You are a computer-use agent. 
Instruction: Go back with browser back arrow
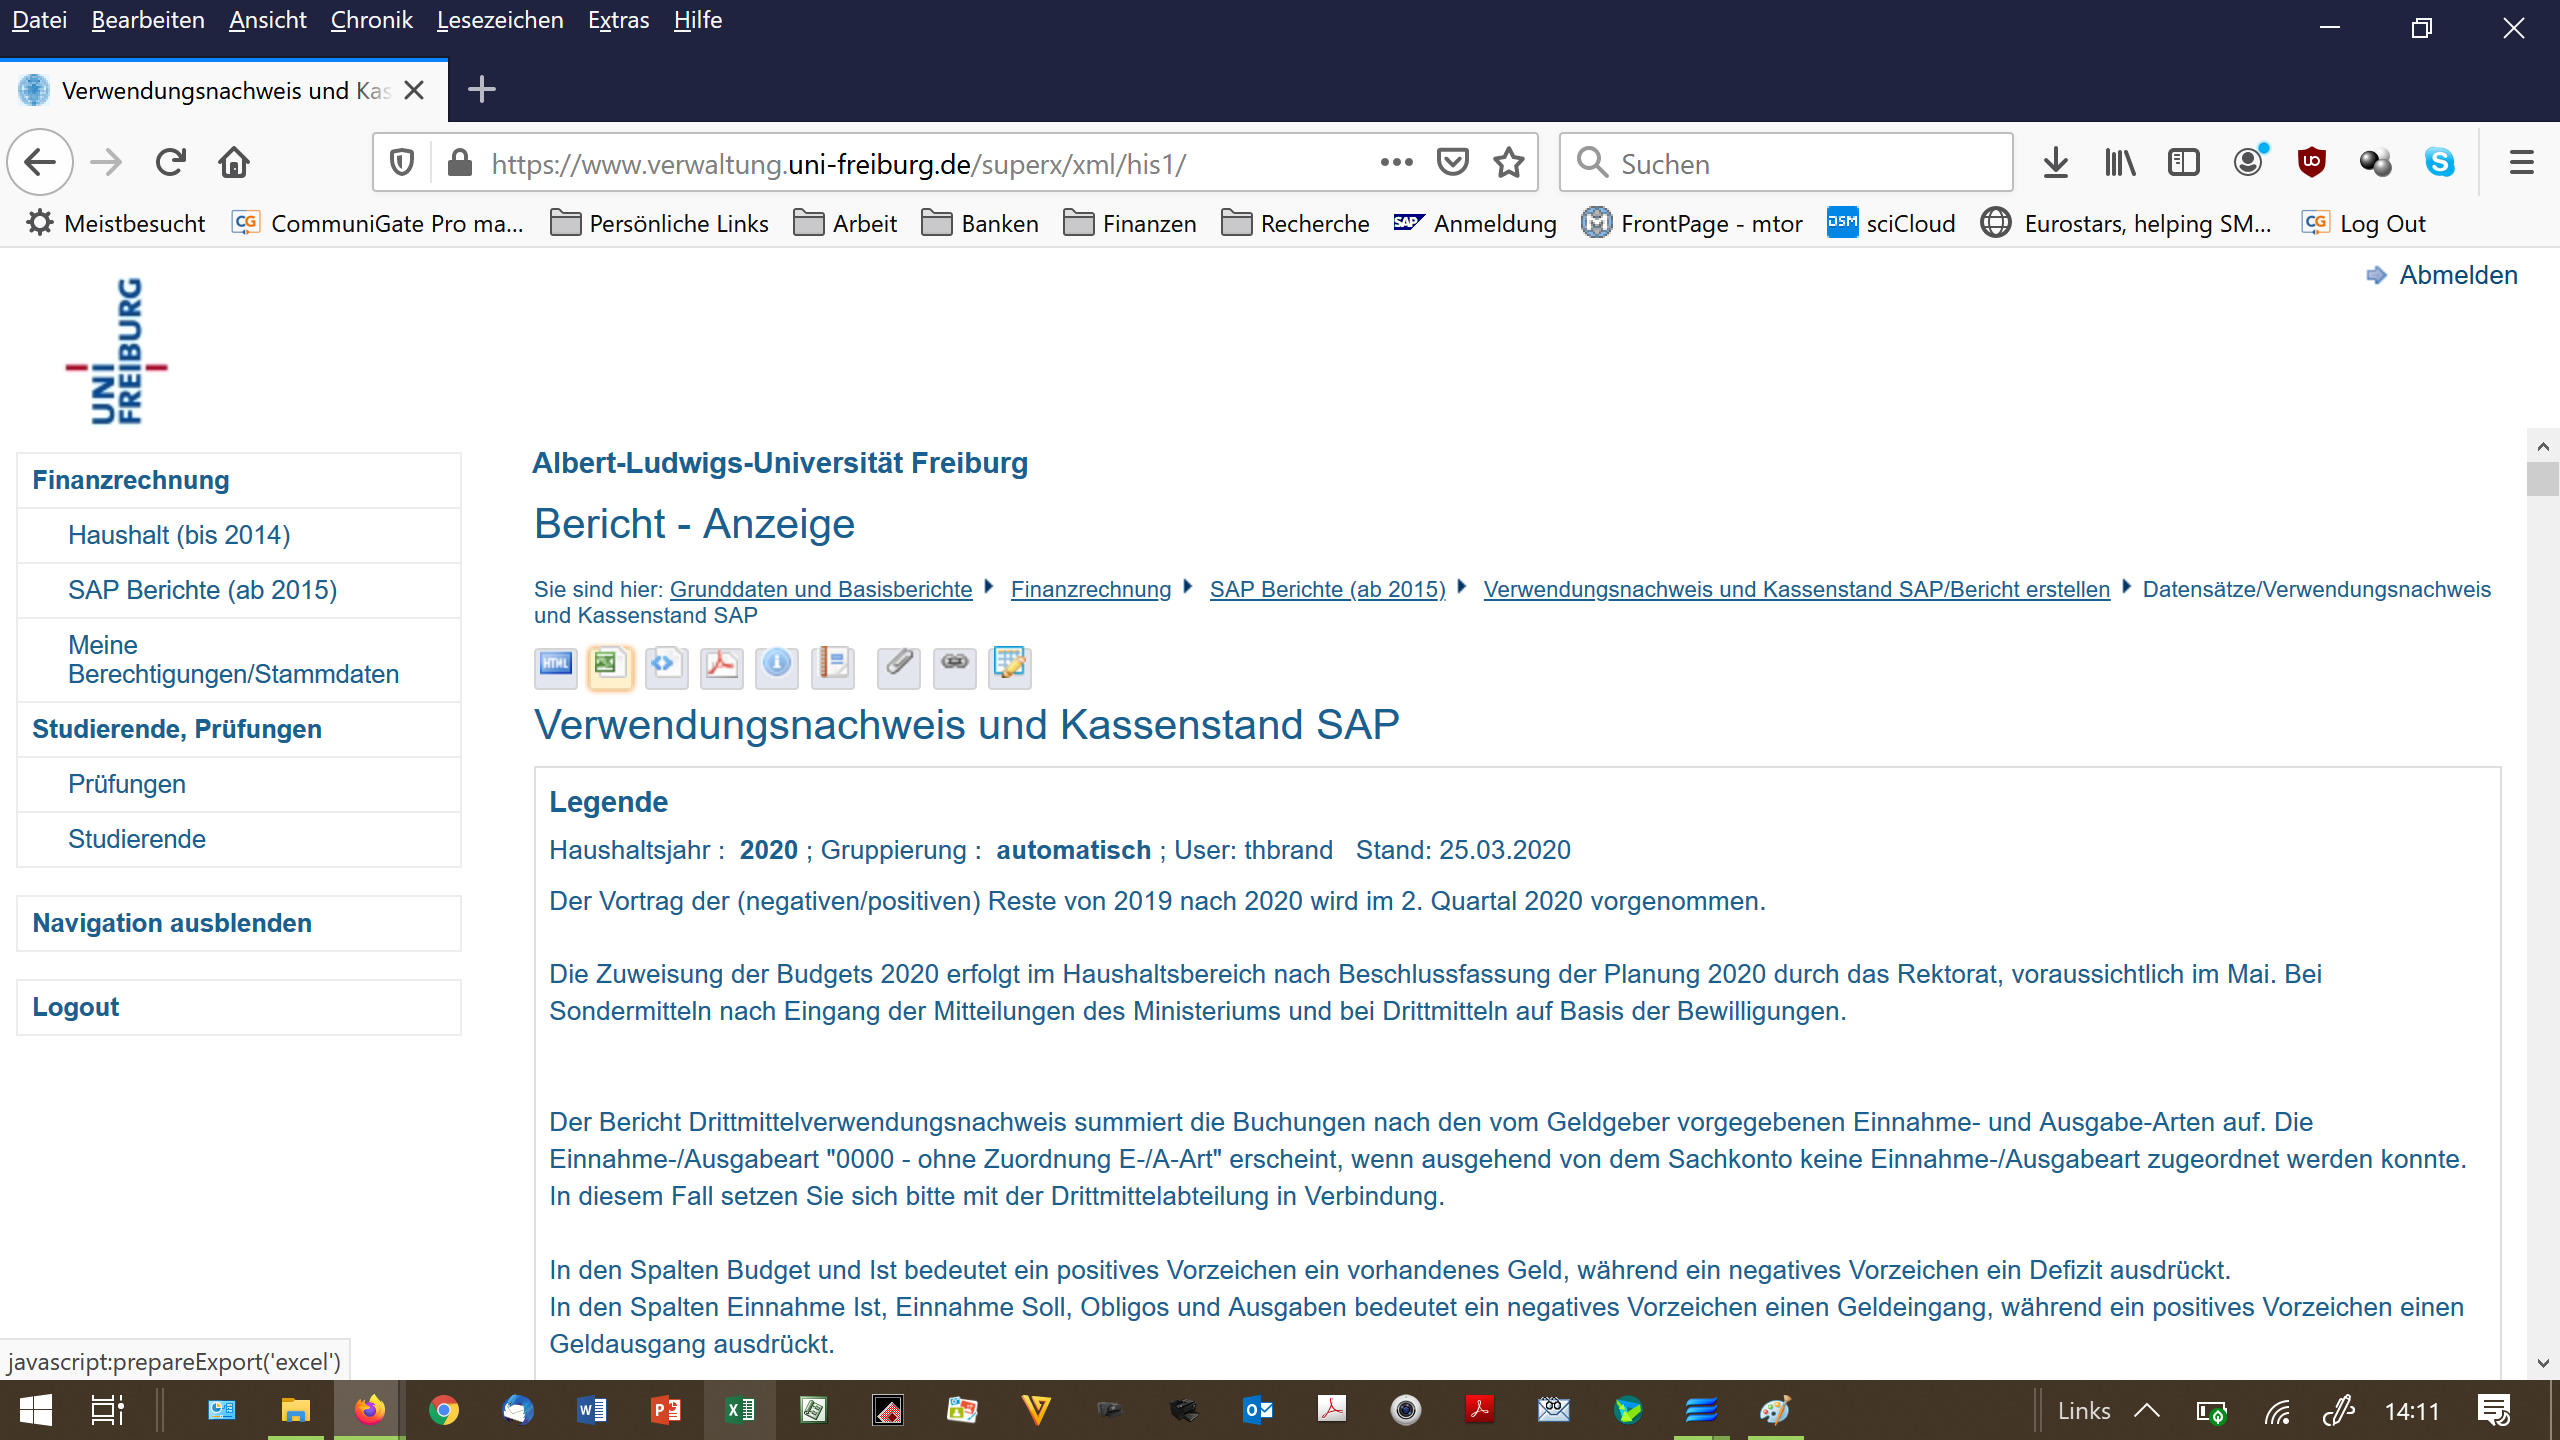(40, 162)
